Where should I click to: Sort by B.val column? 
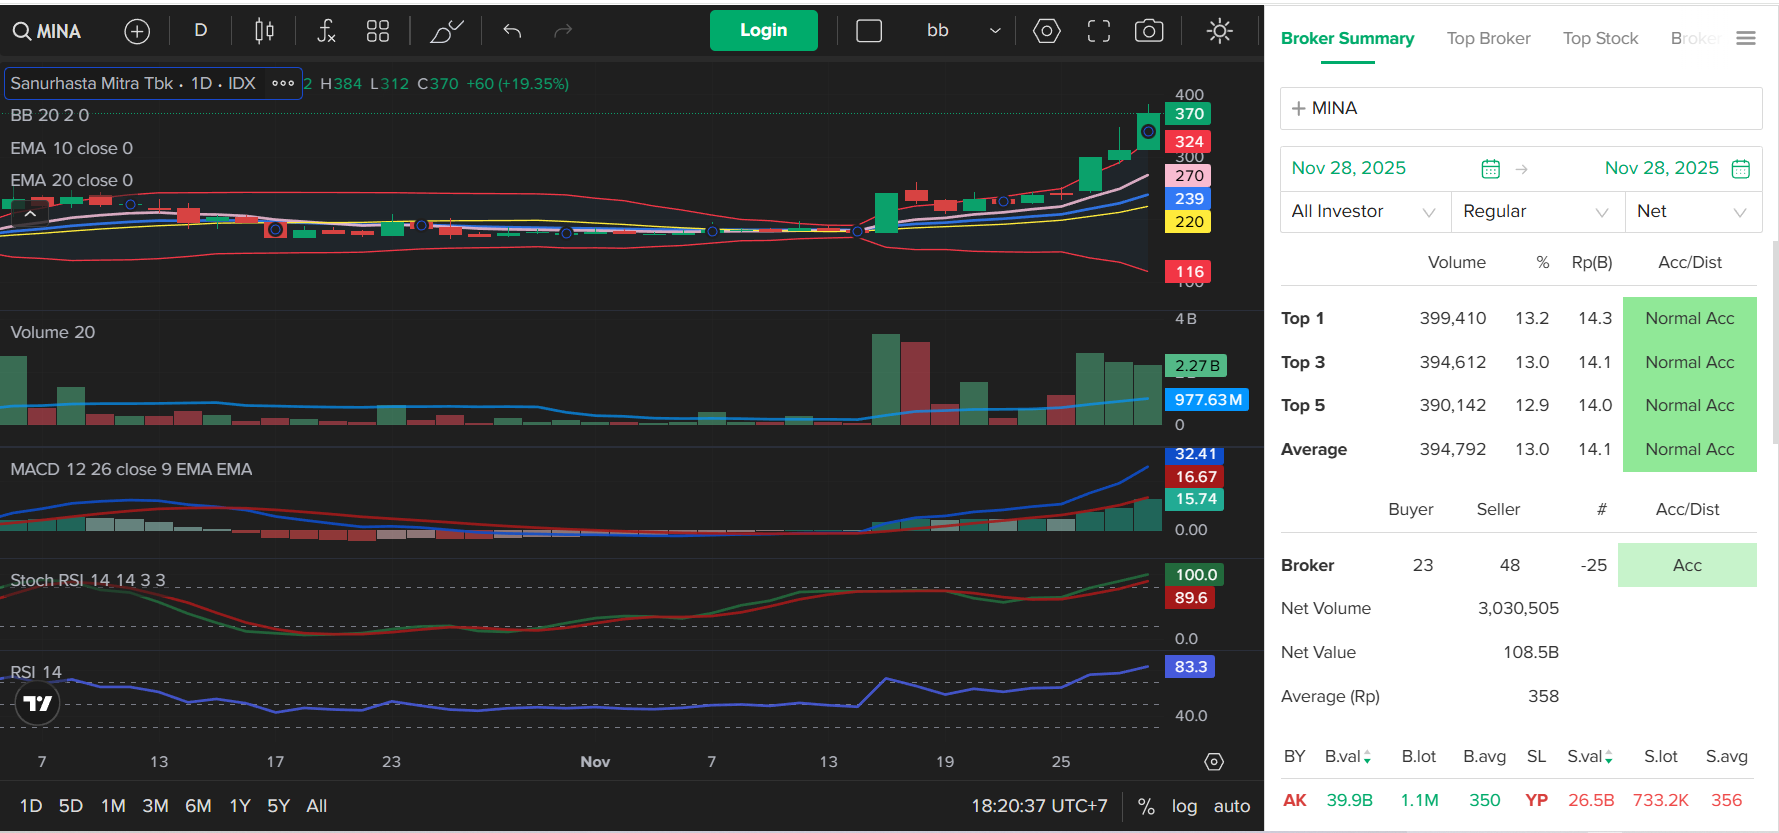[1347, 756]
